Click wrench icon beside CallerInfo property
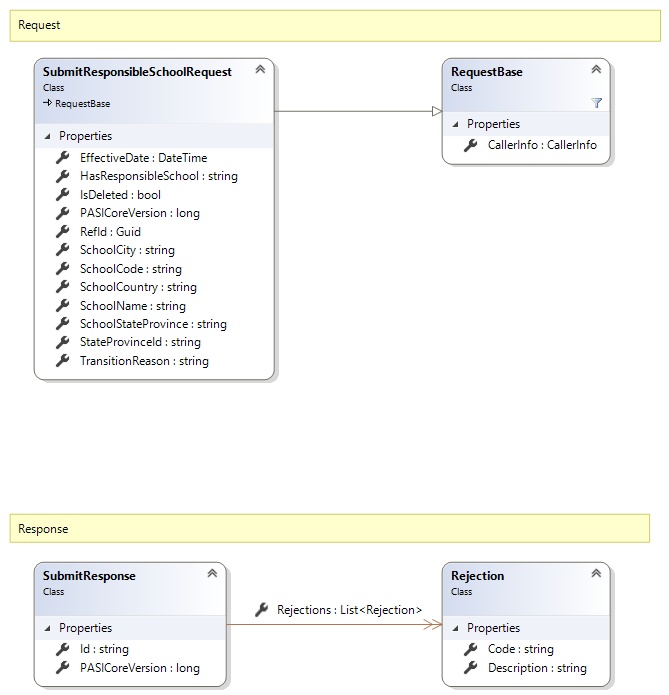 (x=471, y=146)
